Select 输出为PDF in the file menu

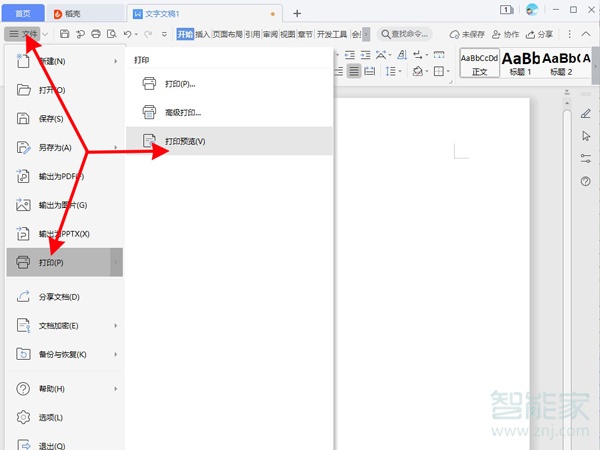65,176
